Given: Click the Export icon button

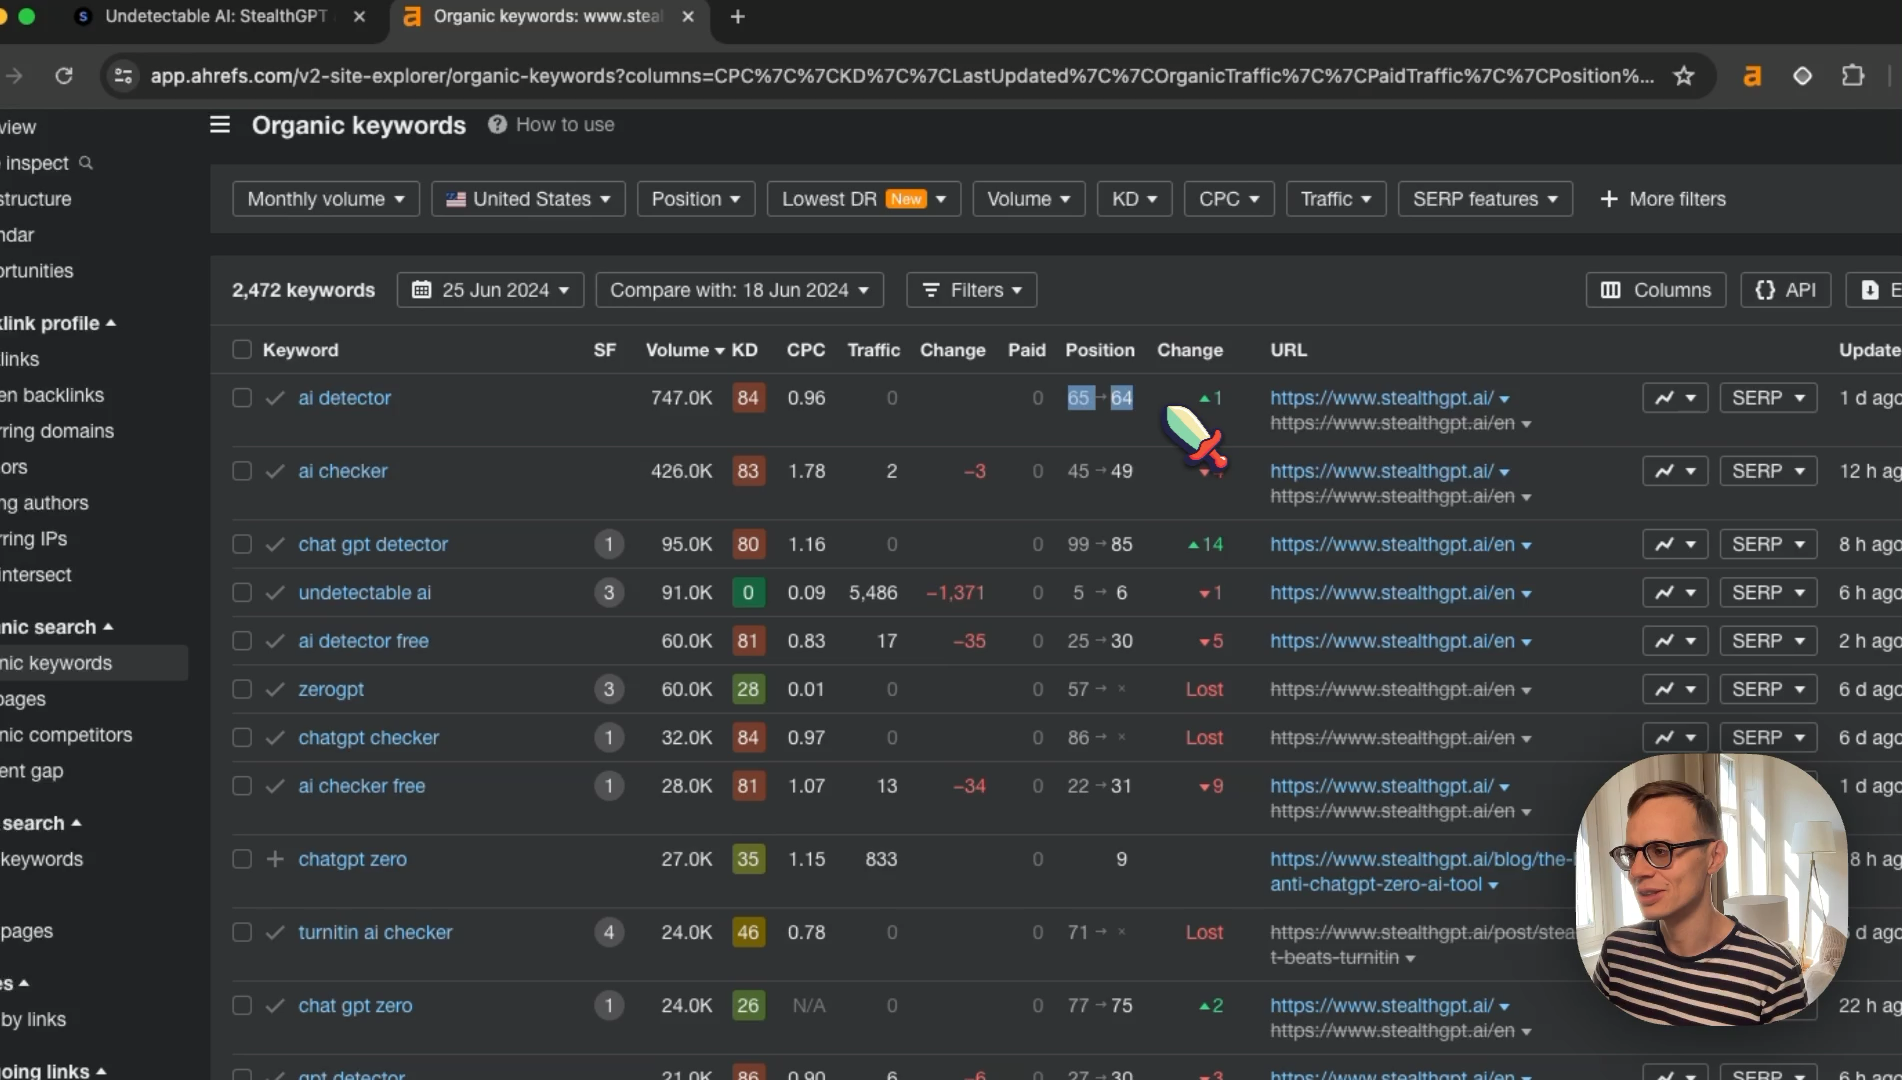Looking at the screenshot, I should 1874,290.
